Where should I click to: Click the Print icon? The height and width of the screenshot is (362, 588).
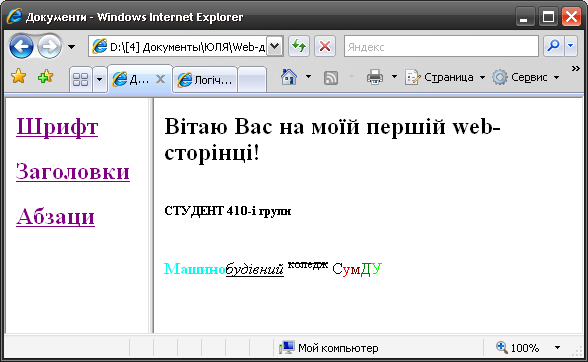pos(375,77)
